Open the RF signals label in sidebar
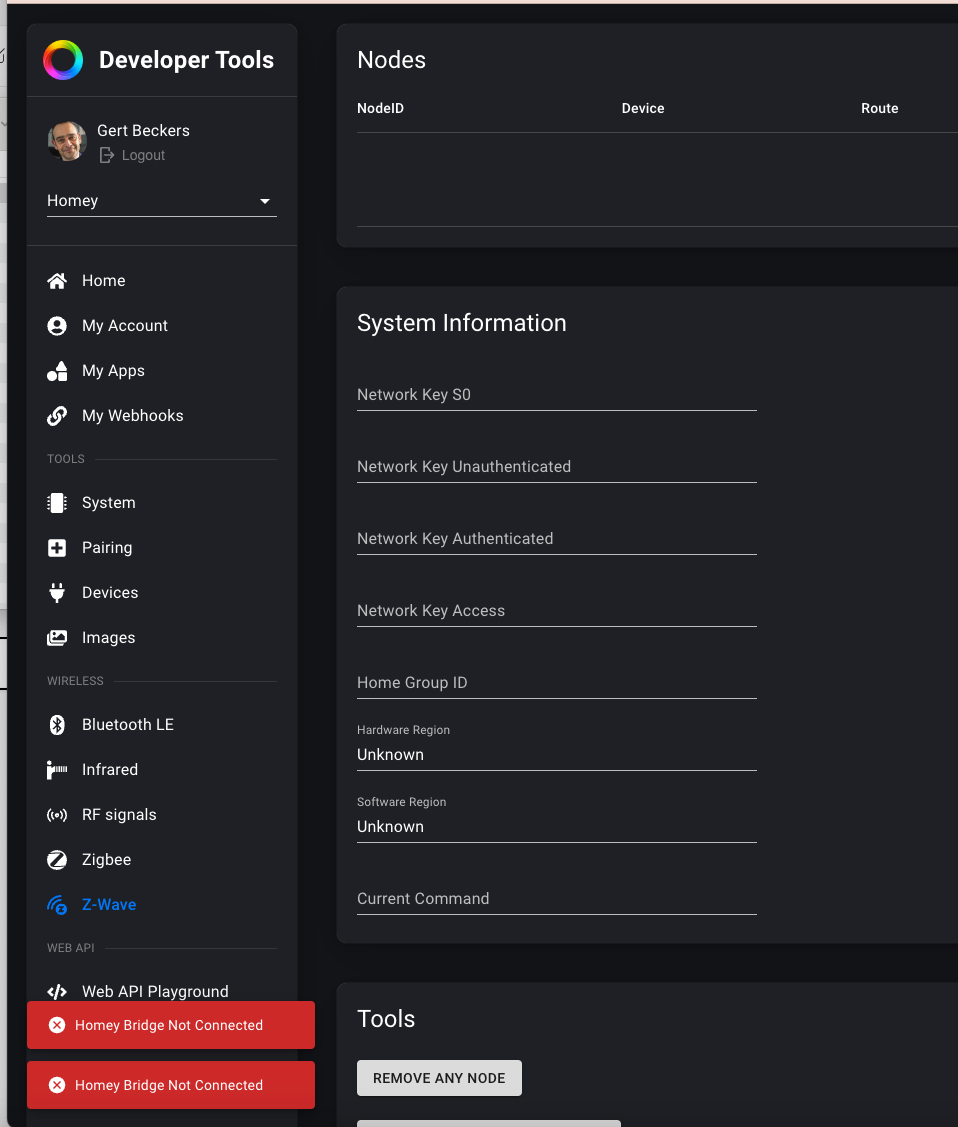The width and height of the screenshot is (958, 1127). pyautogui.click(x=119, y=815)
